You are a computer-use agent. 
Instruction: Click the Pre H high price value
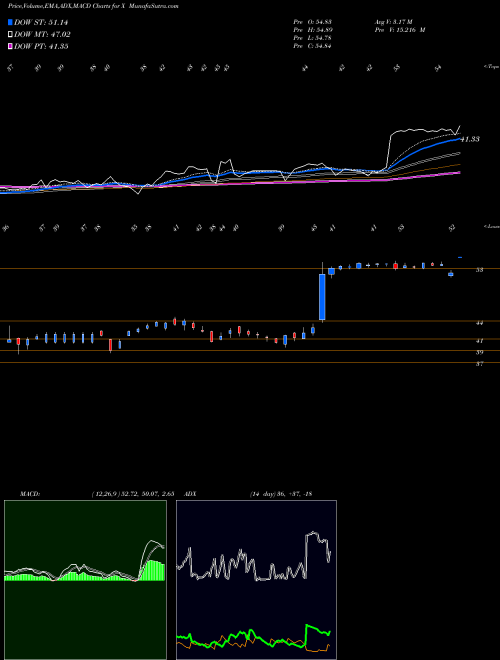pos(312,30)
